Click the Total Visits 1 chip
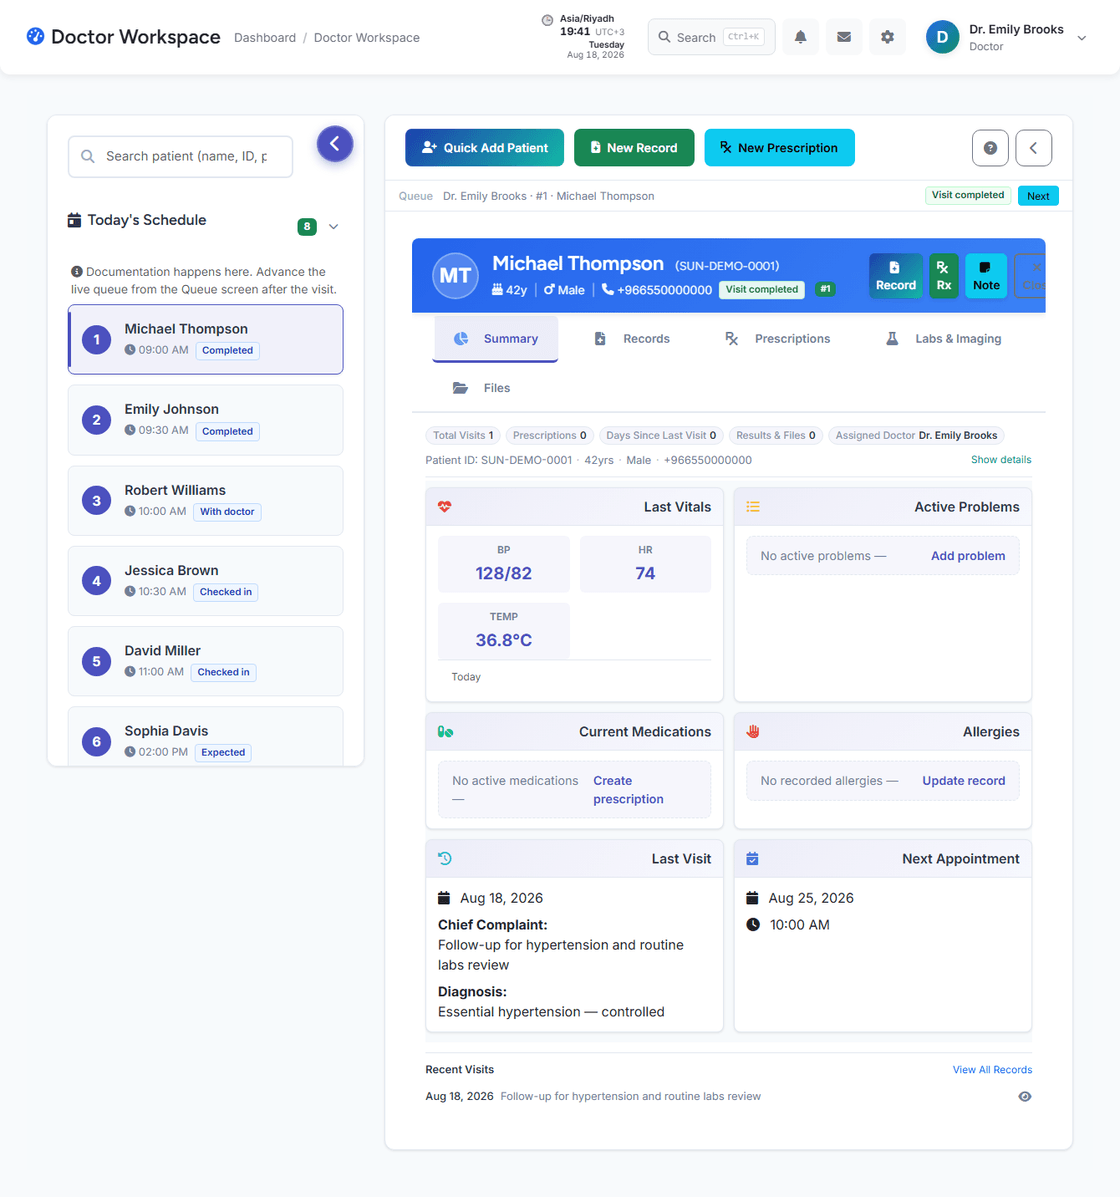 tap(463, 435)
